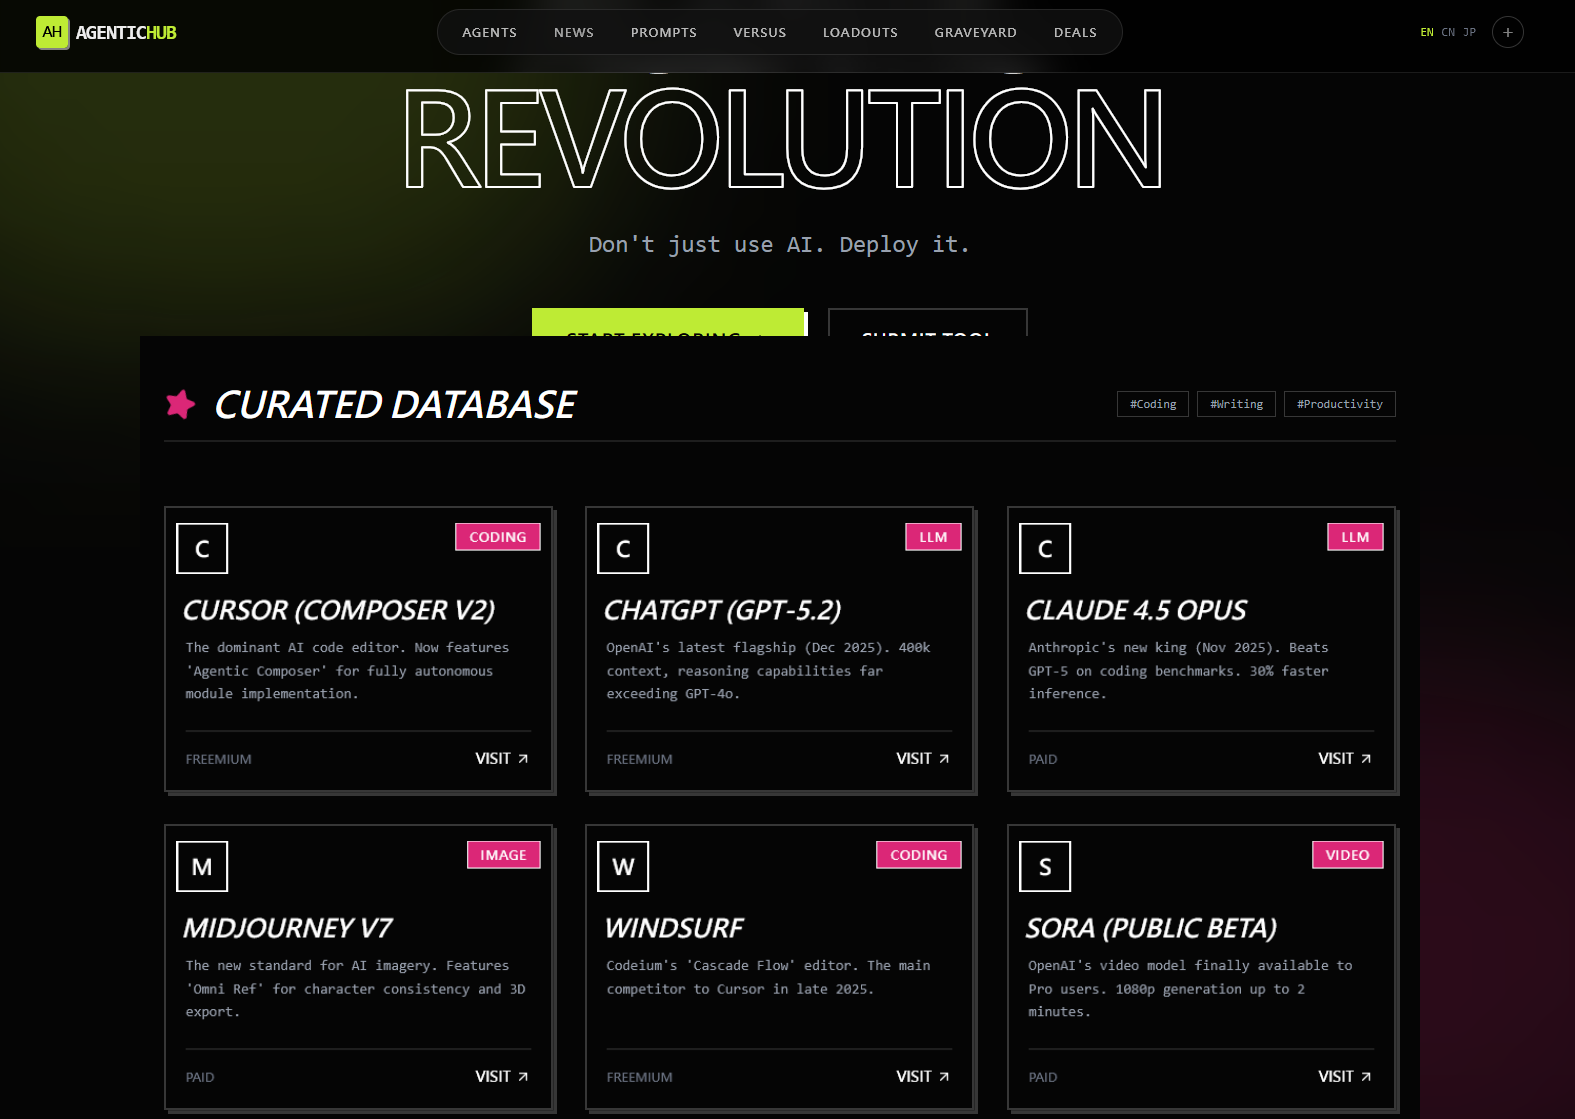Click PAID label on Midjourney card
Image resolution: width=1575 pixels, height=1119 pixels.
[200, 1078]
